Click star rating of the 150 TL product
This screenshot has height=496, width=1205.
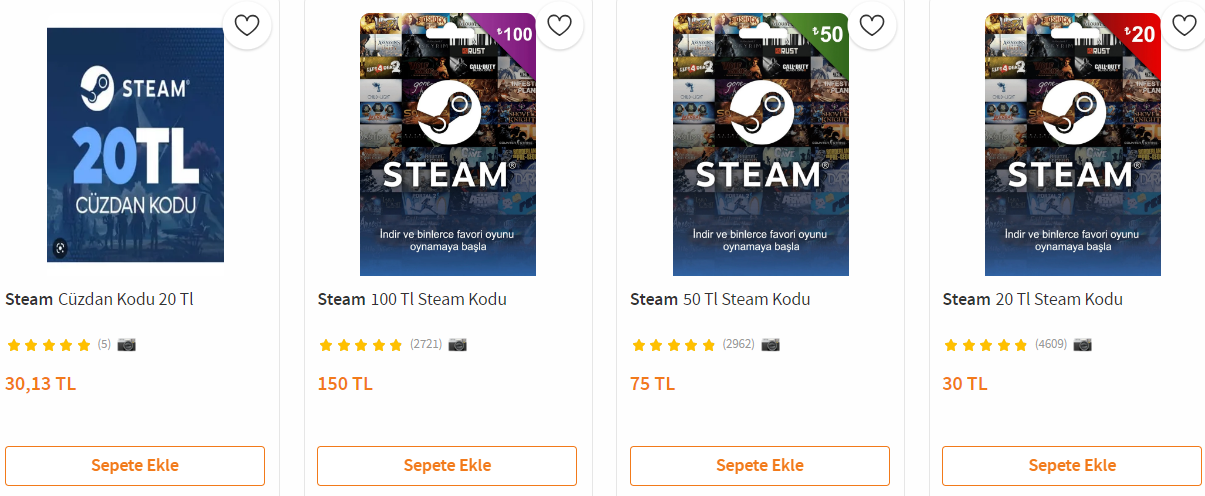tap(360, 345)
